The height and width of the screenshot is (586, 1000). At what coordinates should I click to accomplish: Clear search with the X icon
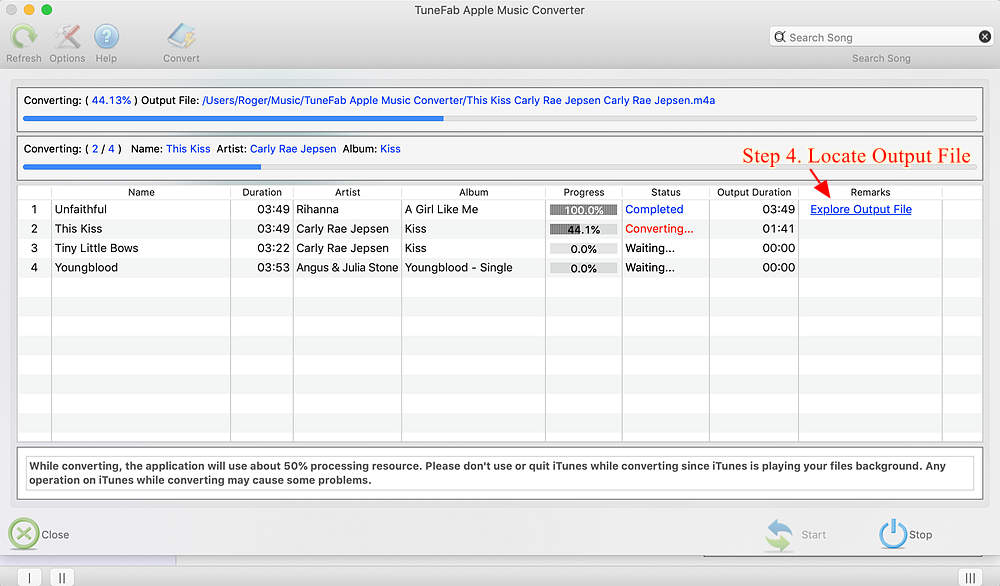click(984, 37)
